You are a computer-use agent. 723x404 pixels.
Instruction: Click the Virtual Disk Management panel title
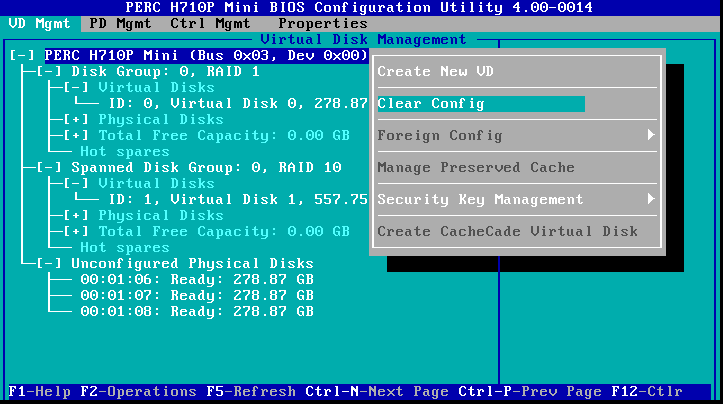[363, 40]
